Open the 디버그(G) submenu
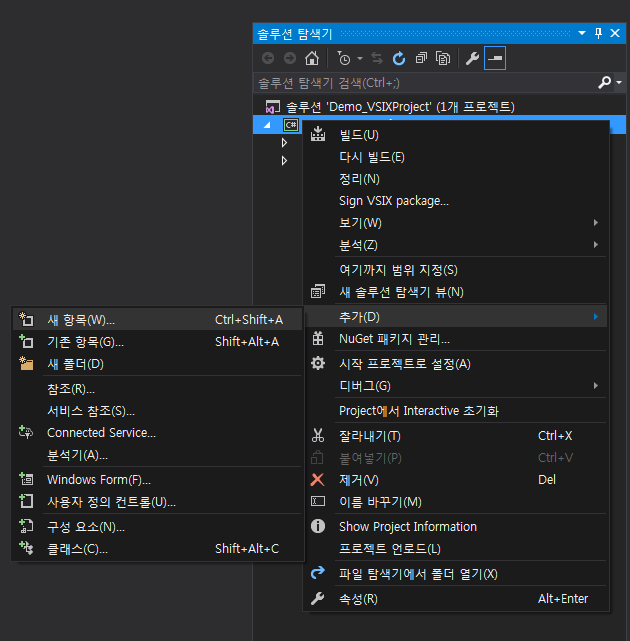The image size is (630, 641). click(456, 386)
